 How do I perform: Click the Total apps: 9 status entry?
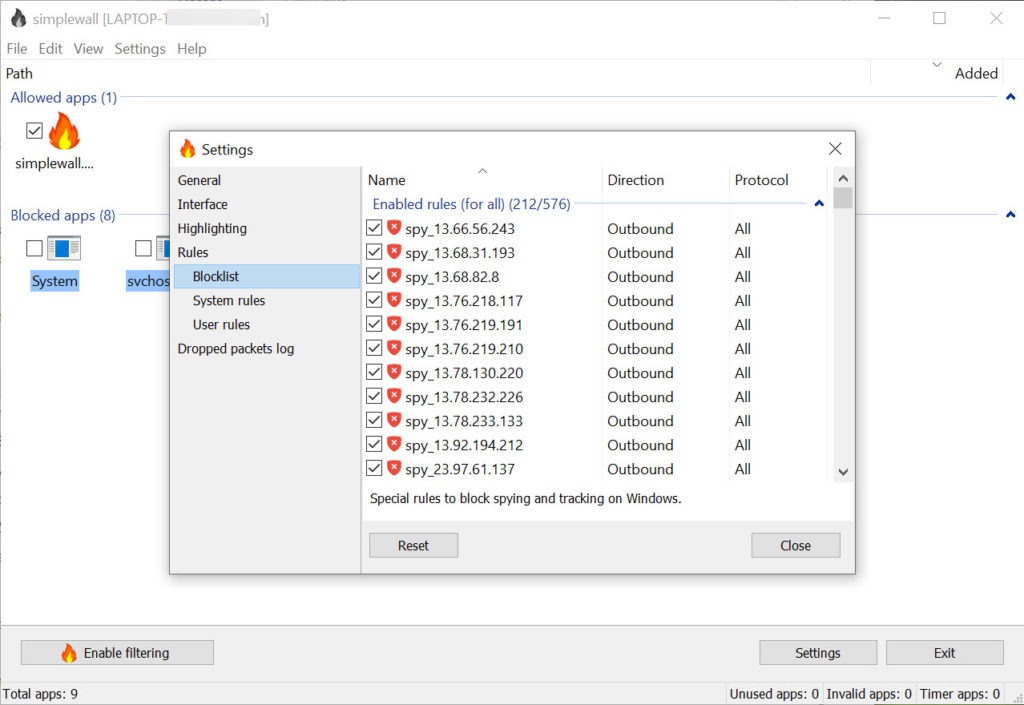[x=40, y=694]
